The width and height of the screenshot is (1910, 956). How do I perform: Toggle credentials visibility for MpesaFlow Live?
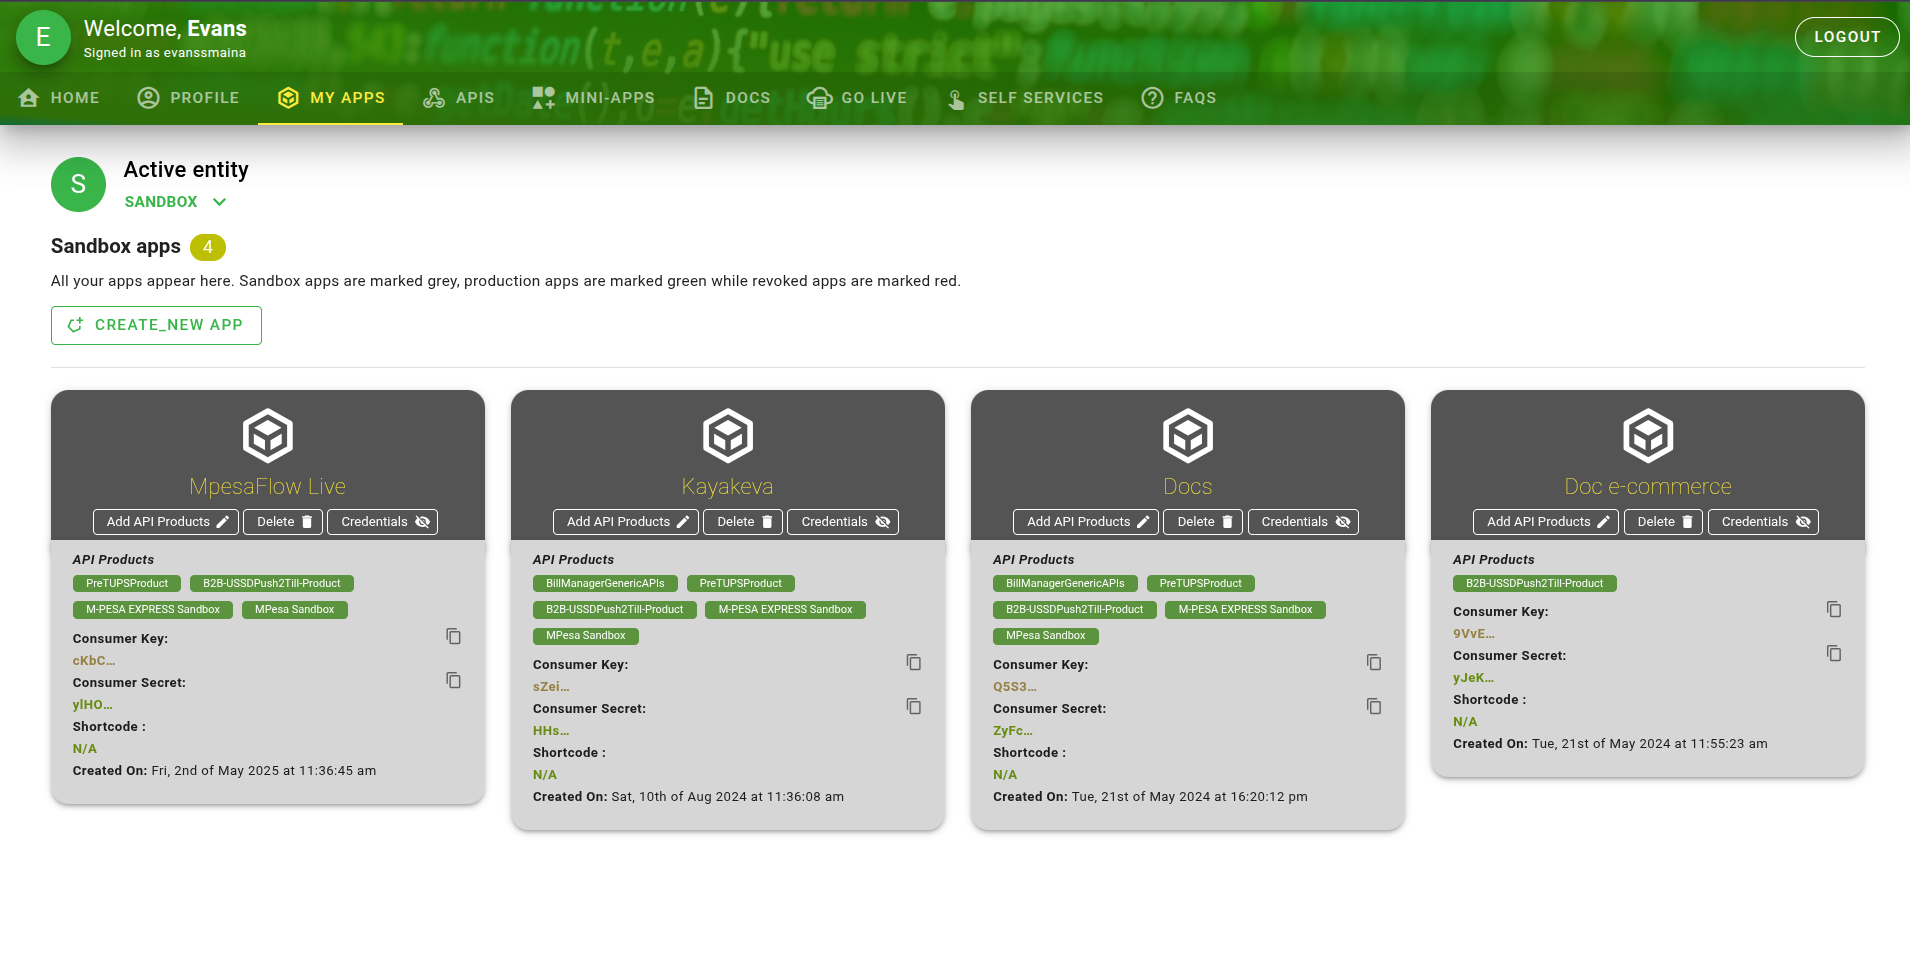383,522
